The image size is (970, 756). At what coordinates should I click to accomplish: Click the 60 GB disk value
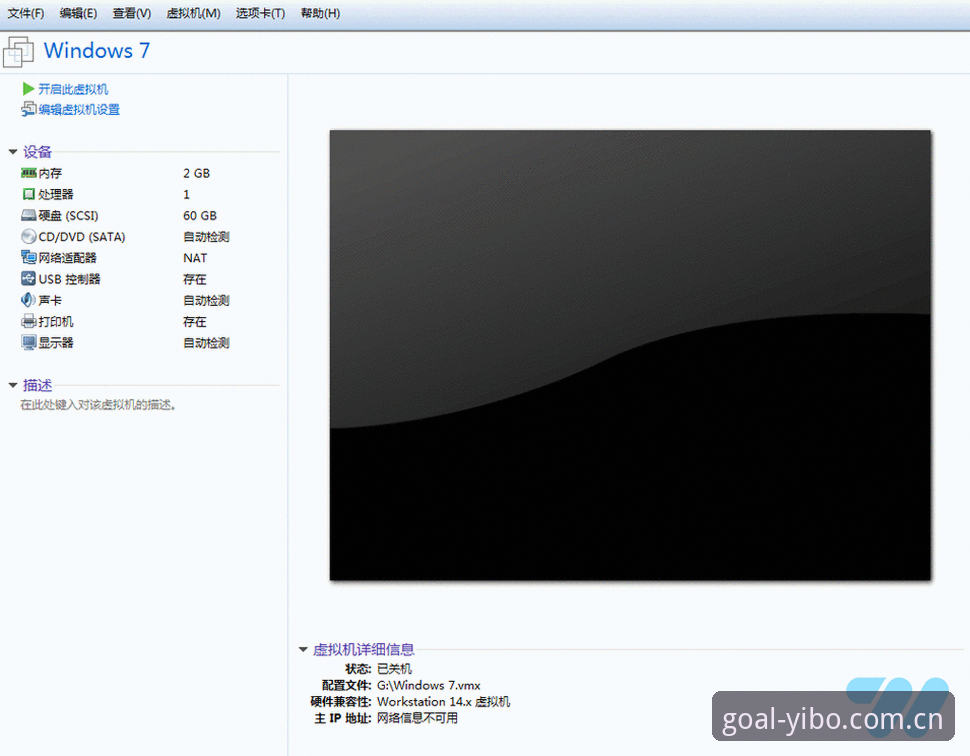point(200,215)
